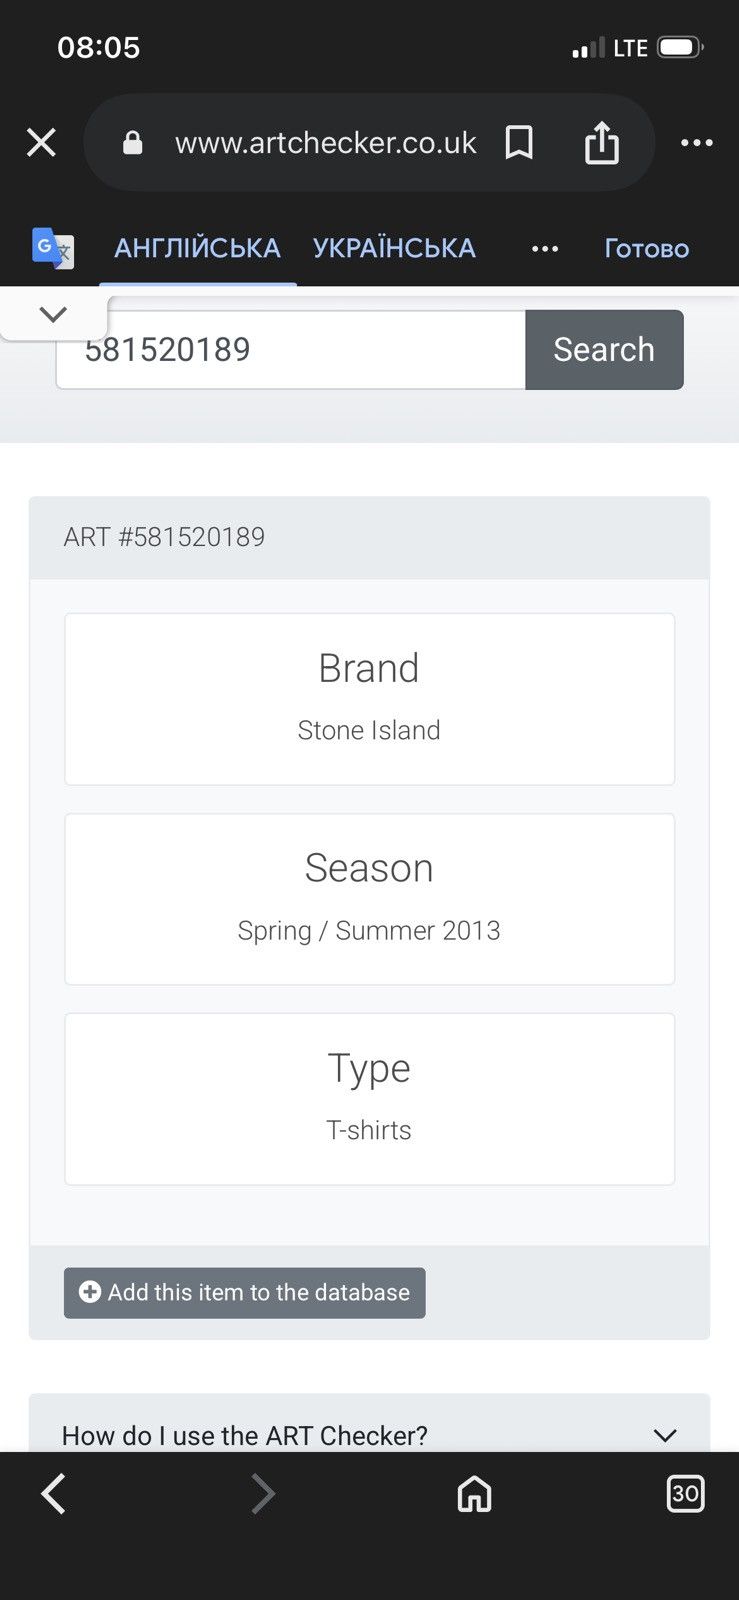Open the tab switcher showing 30 tabs

pos(685,1494)
